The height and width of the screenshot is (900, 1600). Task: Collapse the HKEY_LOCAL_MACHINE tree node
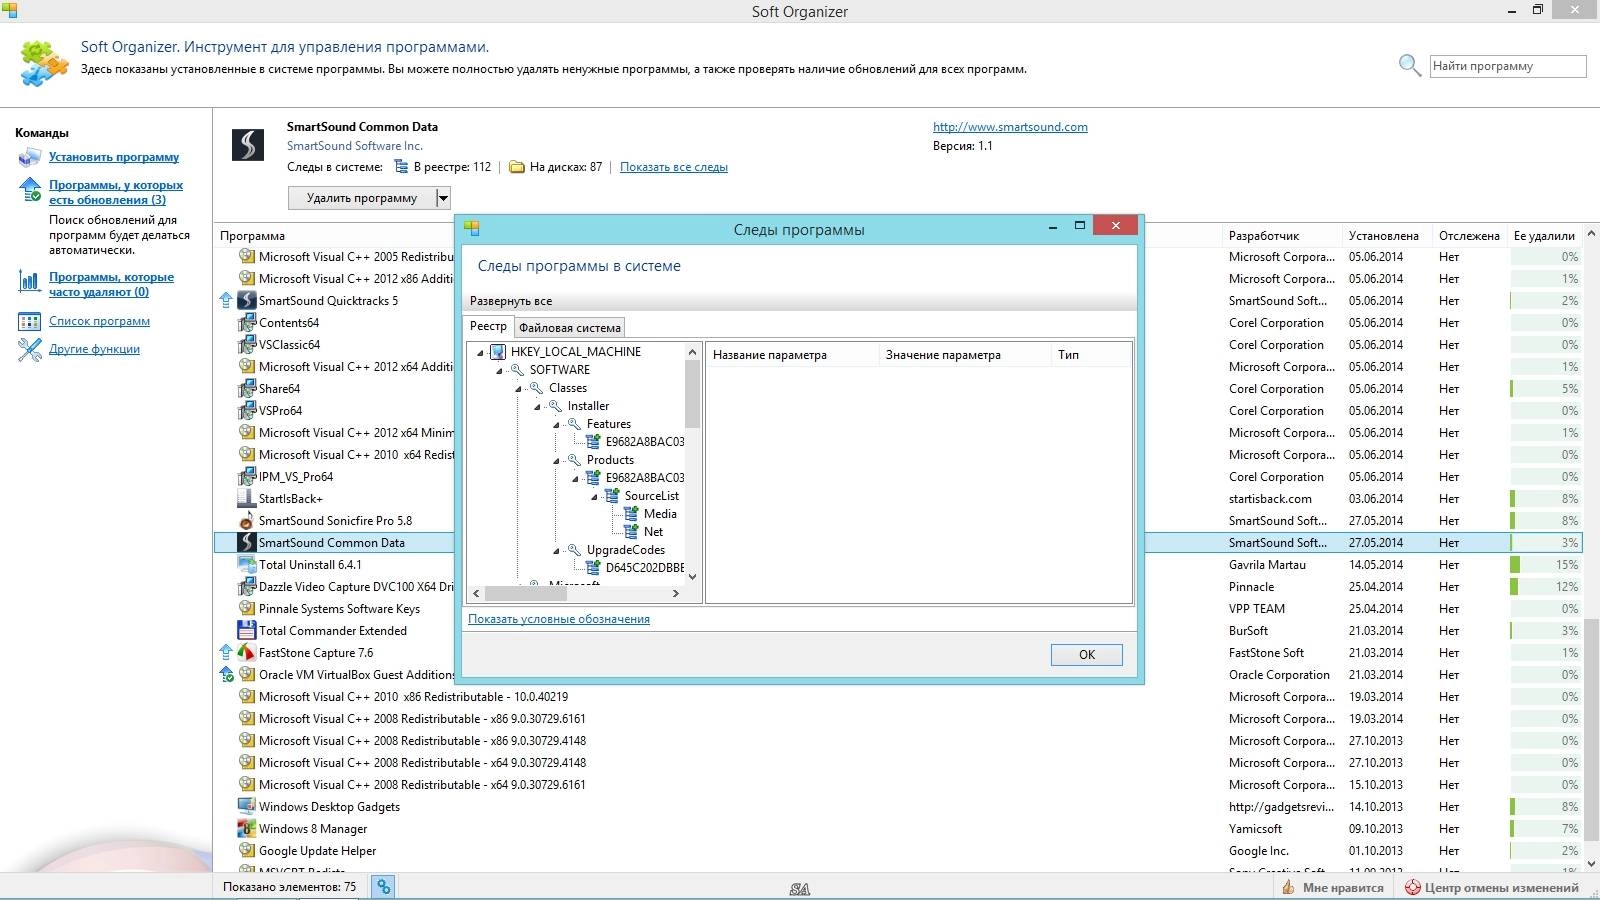tap(480, 352)
